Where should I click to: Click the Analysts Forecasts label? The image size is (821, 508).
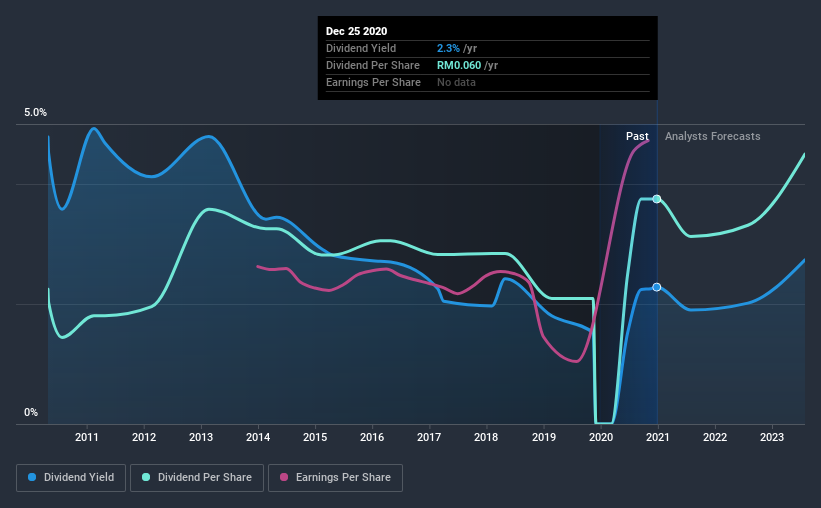click(x=713, y=136)
